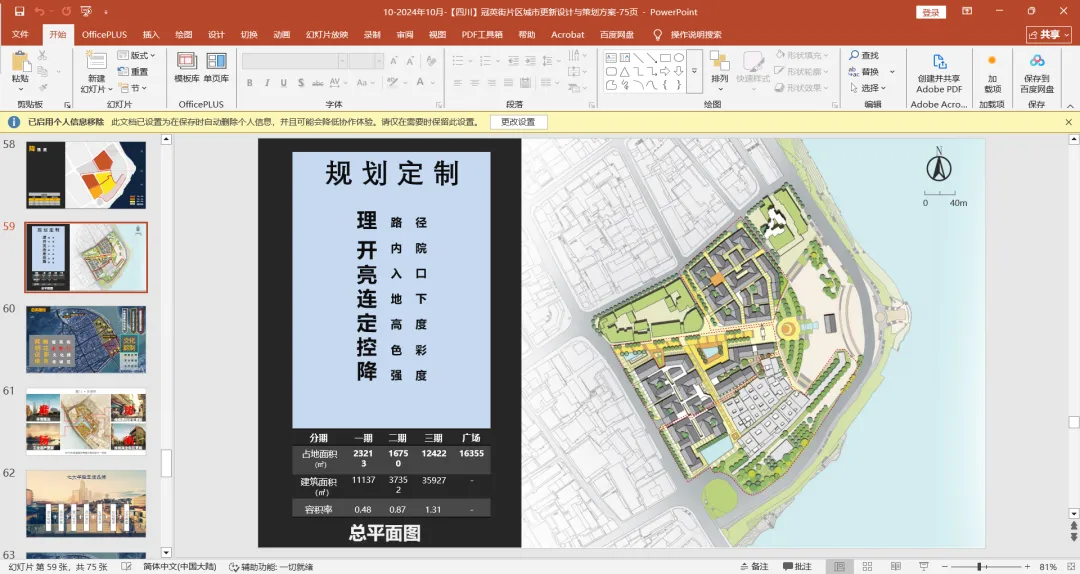
Task: Open the Select (选择) dropdown
Action: coord(868,88)
